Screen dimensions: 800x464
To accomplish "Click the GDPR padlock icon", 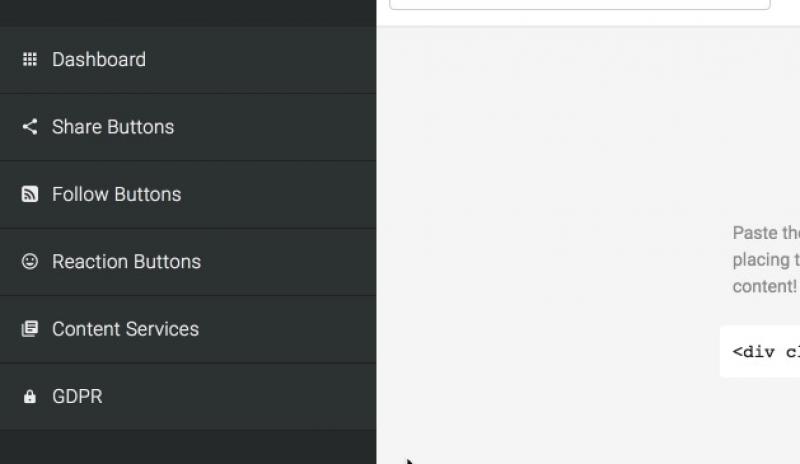I will click(30, 397).
